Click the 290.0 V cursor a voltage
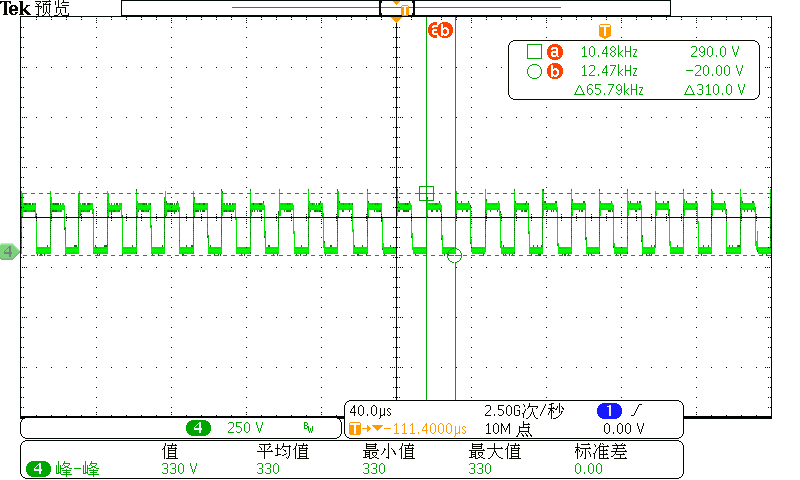This screenshot has width=800, height=480. (x=714, y=52)
